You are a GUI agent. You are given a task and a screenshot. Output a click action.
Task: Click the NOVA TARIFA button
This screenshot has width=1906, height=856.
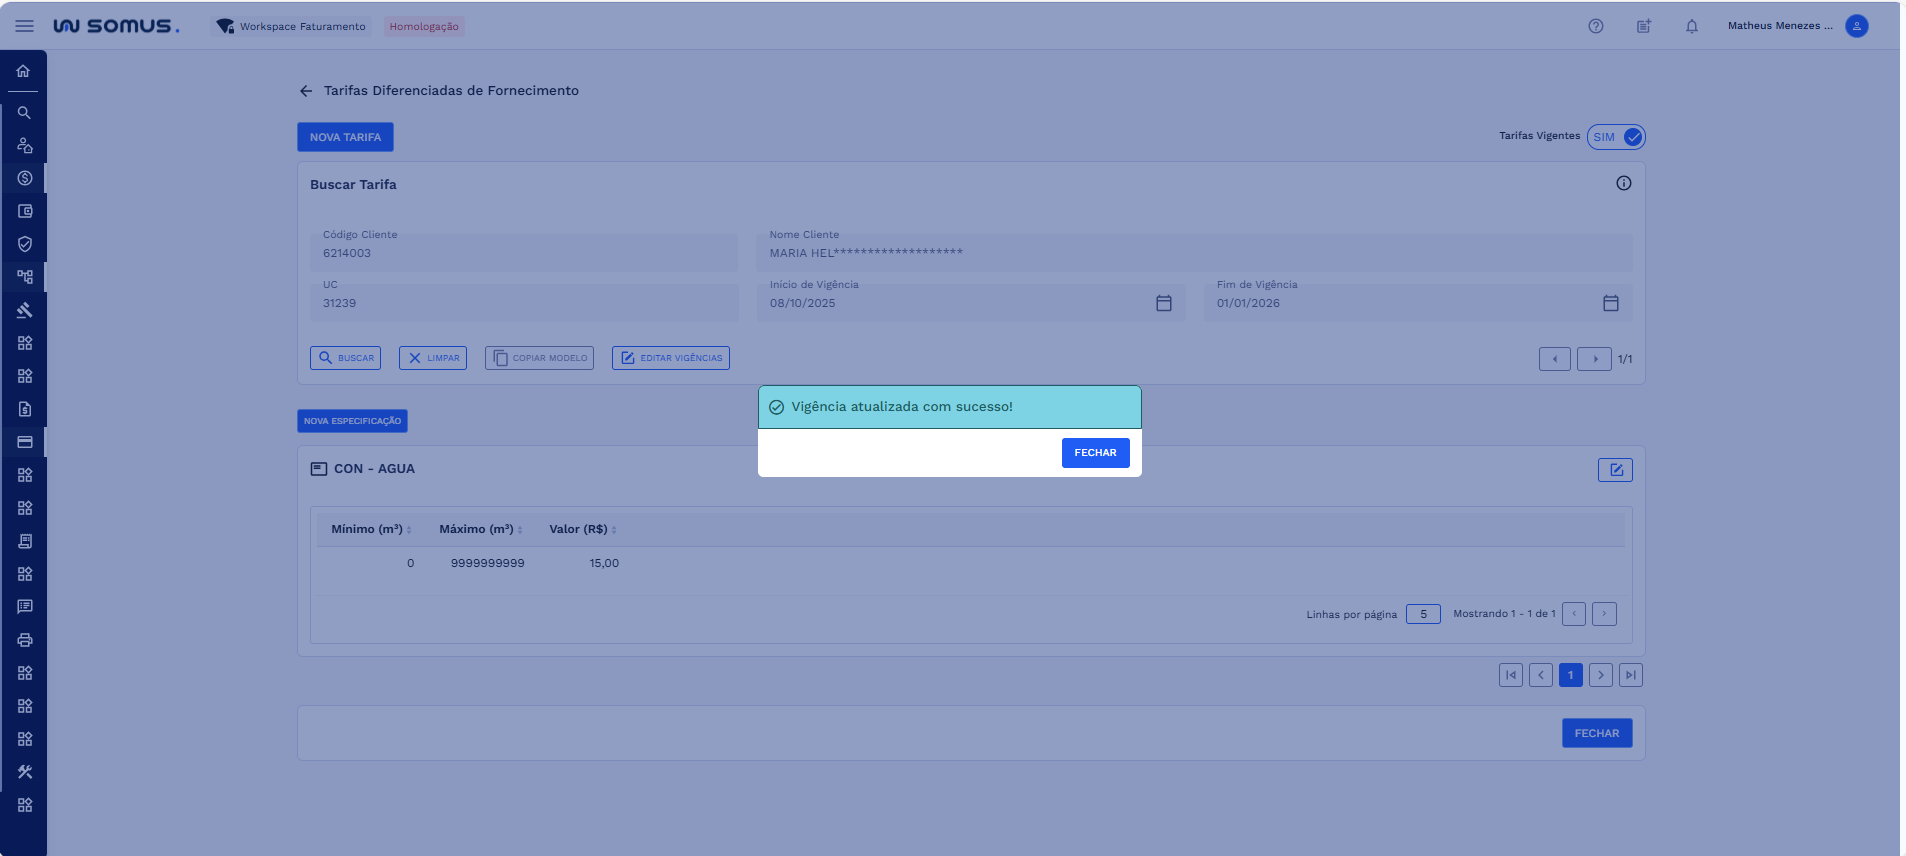tap(345, 137)
